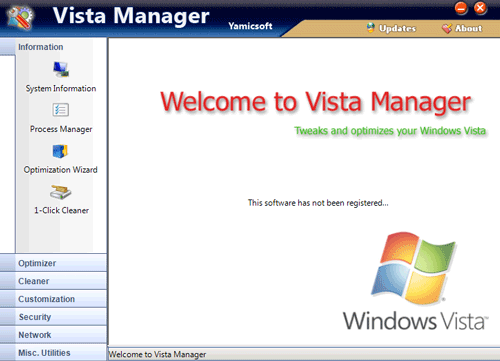Click the About button text
Screen dimensions: 500x361
[x=469, y=28]
